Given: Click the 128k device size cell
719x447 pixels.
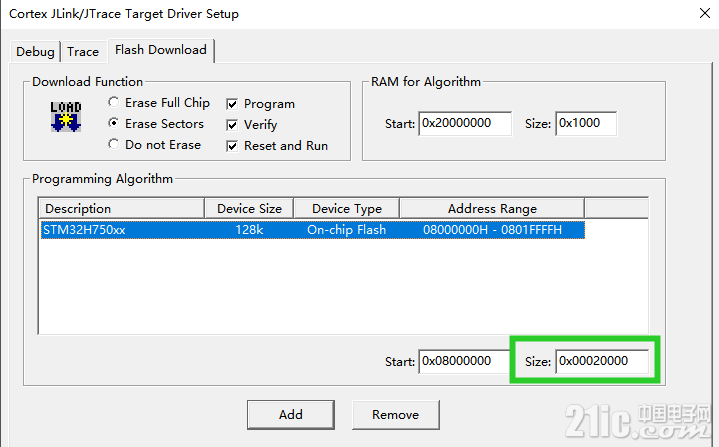Looking at the screenshot, I should click(x=249, y=230).
